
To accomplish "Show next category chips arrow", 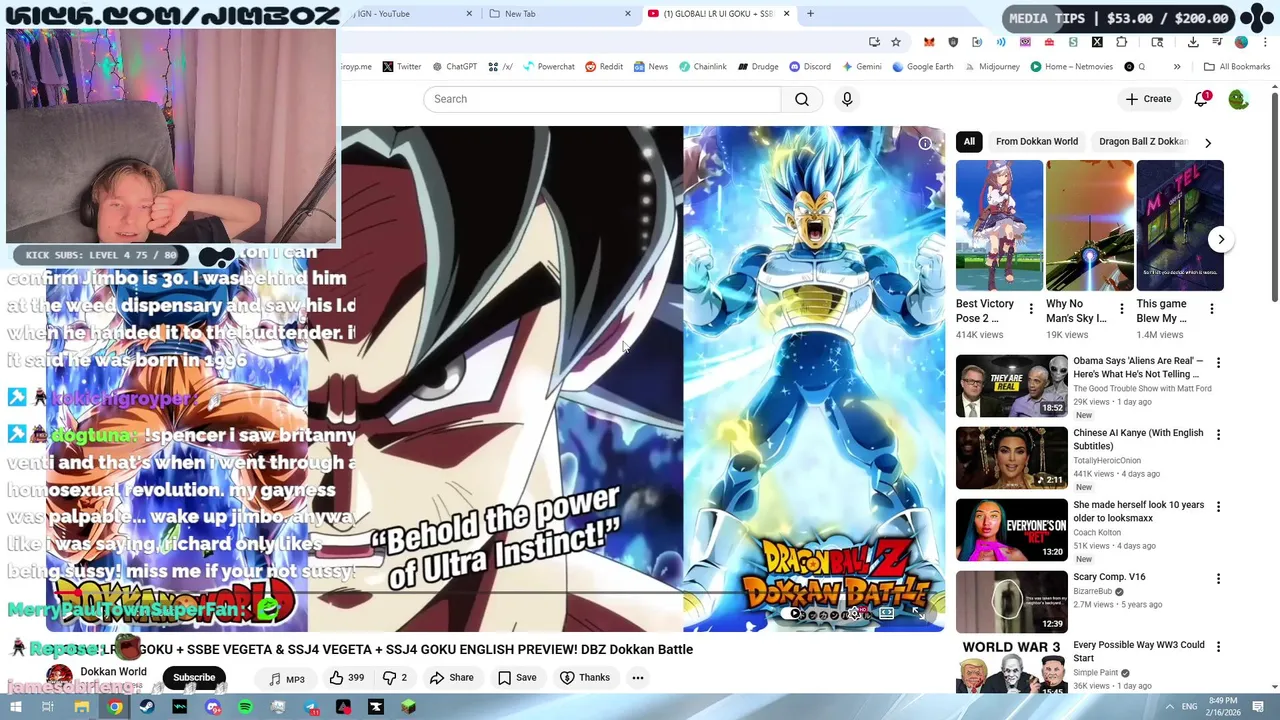I will click(1208, 143).
